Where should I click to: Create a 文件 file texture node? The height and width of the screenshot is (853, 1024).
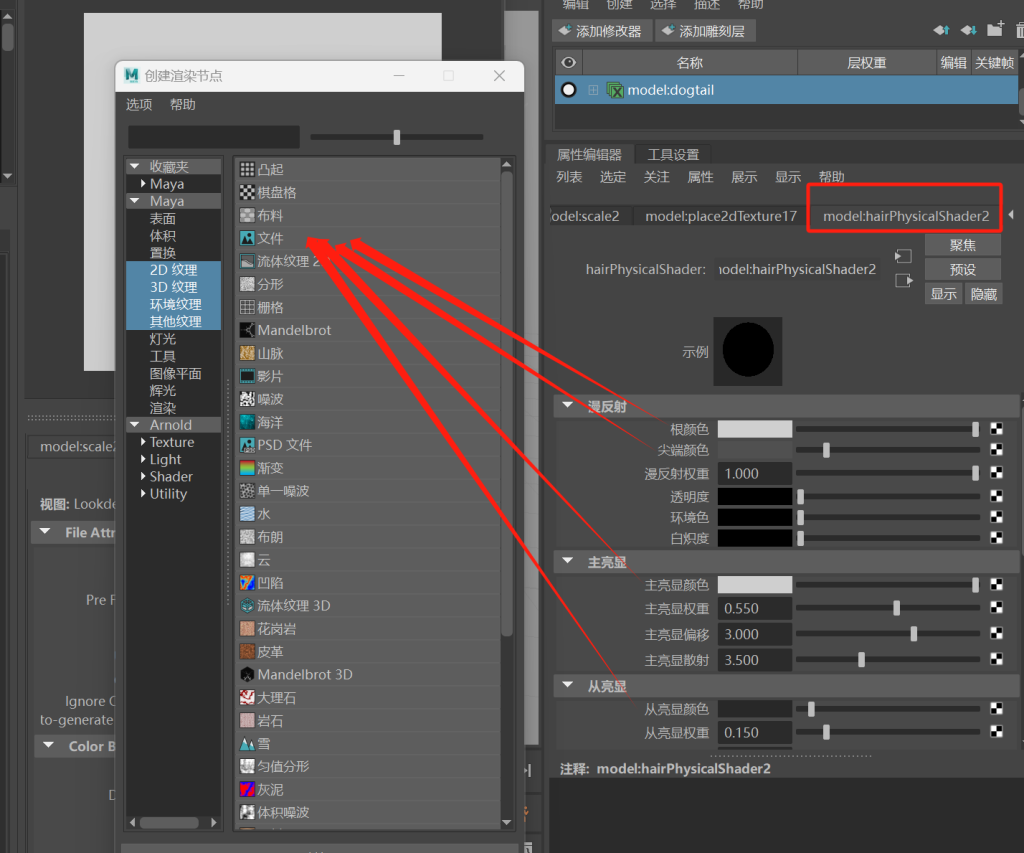click(x=368, y=238)
